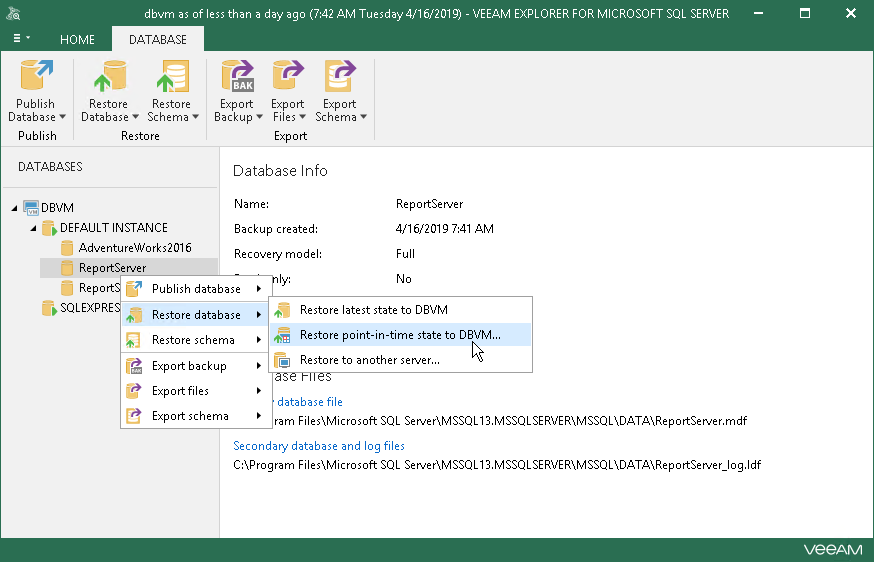This screenshot has height=562, width=874.
Task: Click the SQLEXPRESS instance icon
Action: click(x=50, y=308)
